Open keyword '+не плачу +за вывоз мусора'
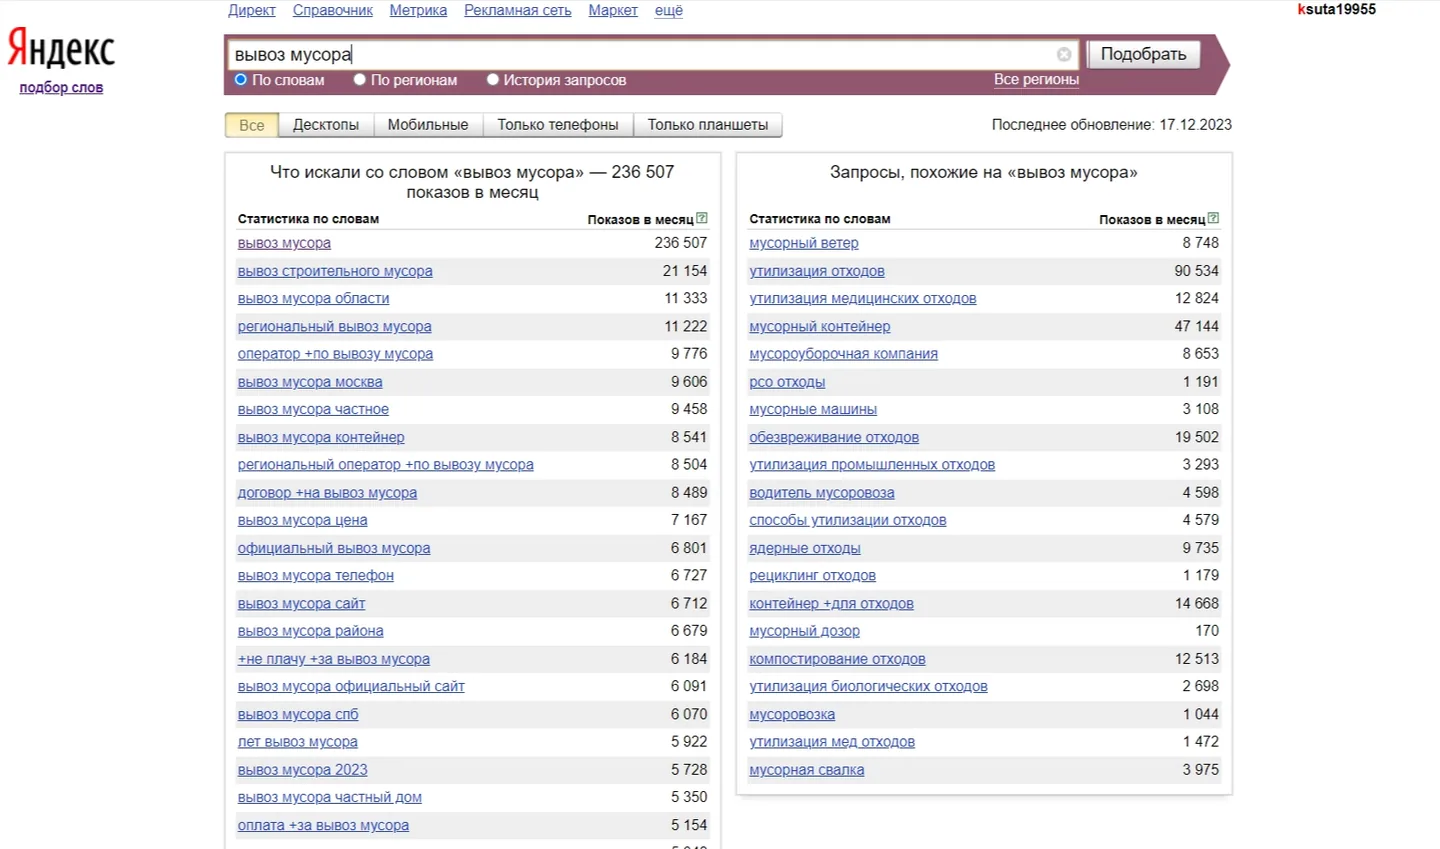Viewport: 1440px width, 849px height. pos(334,659)
